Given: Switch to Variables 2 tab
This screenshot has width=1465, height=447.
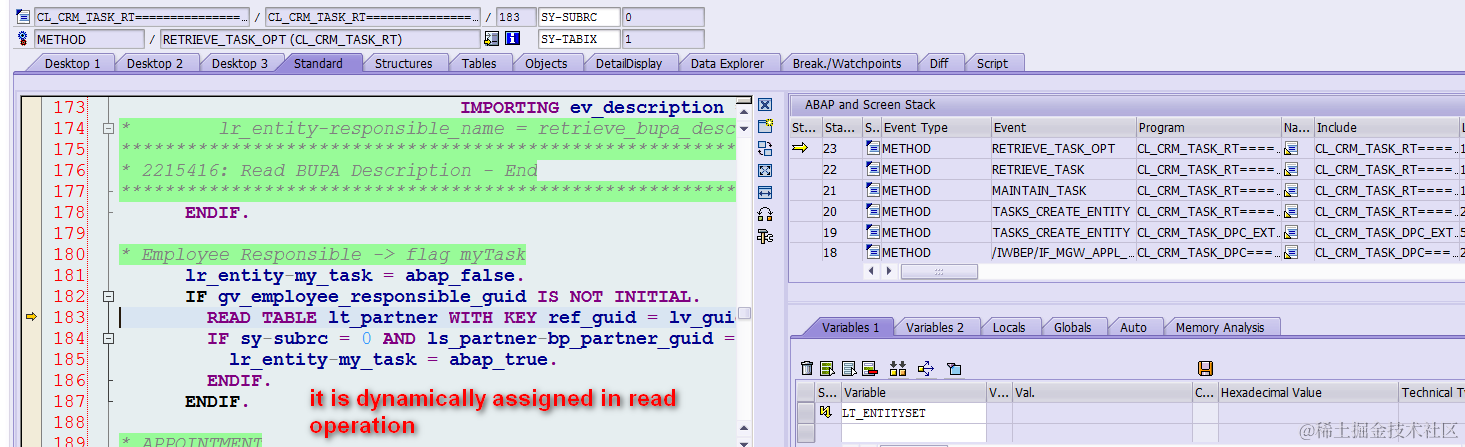Looking at the screenshot, I should (x=935, y=327).
